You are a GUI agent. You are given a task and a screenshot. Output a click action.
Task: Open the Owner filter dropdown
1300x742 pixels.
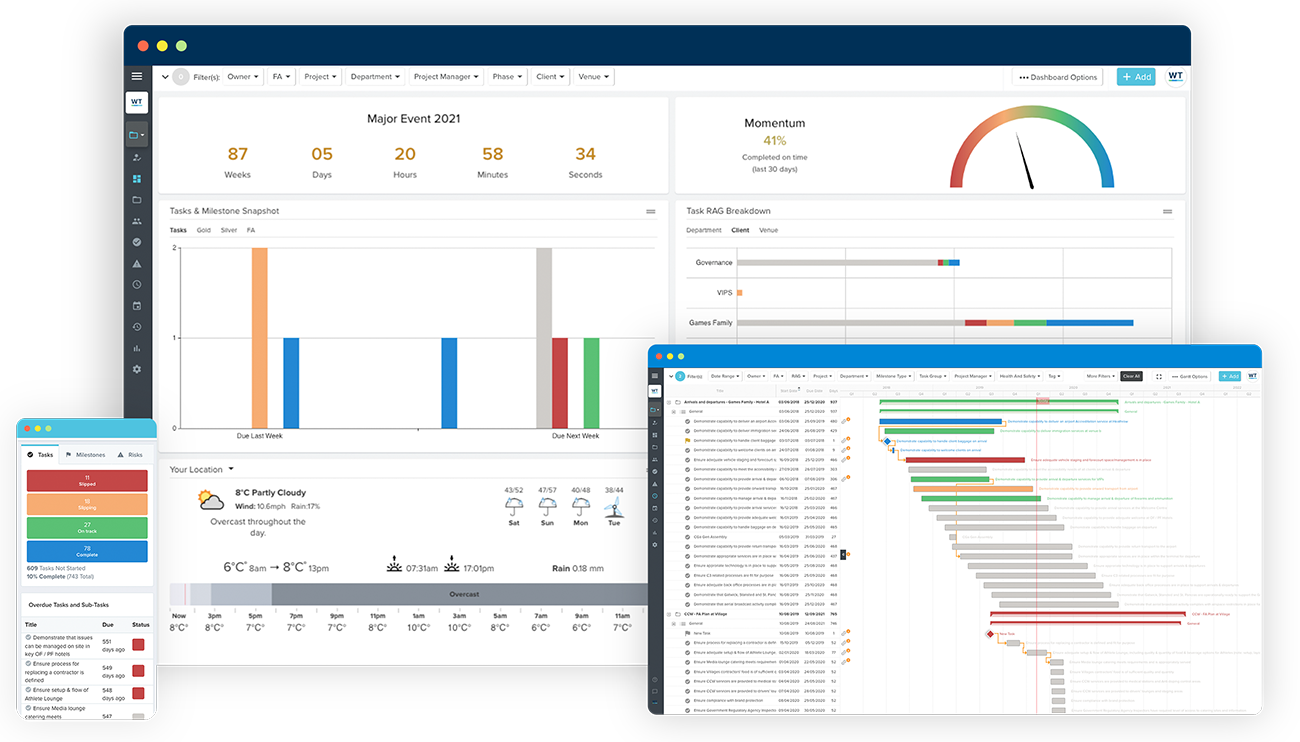coord(241,76)
